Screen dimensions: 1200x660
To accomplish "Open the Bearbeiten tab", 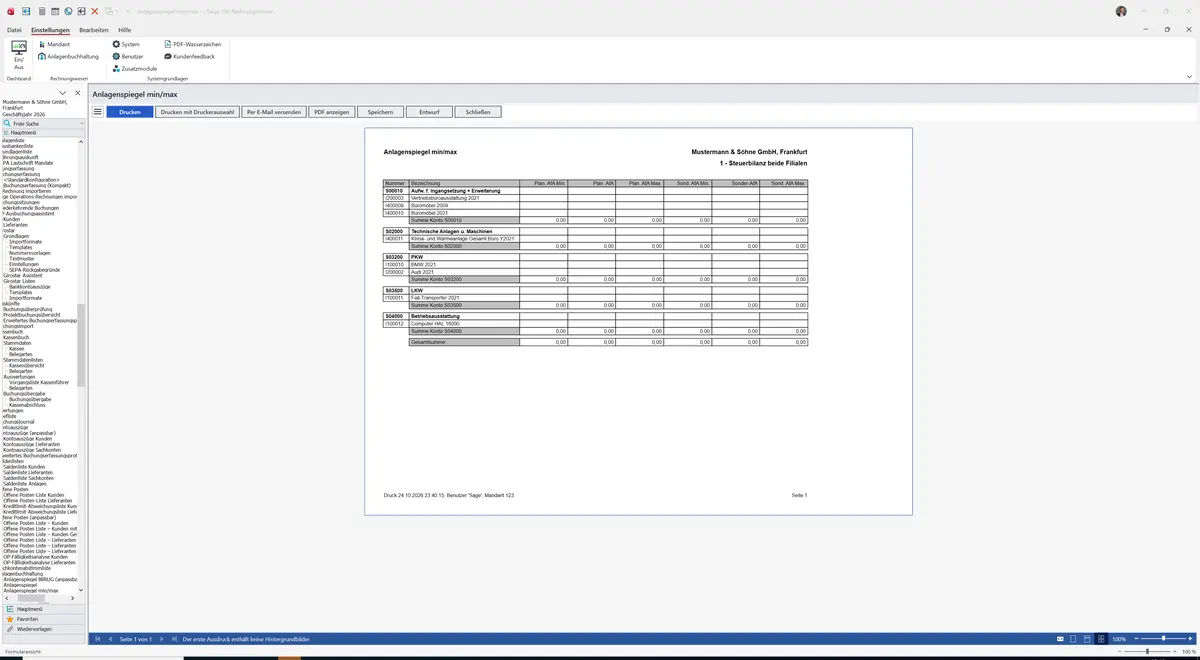I will pyautogui.click(x=94, y=30).
